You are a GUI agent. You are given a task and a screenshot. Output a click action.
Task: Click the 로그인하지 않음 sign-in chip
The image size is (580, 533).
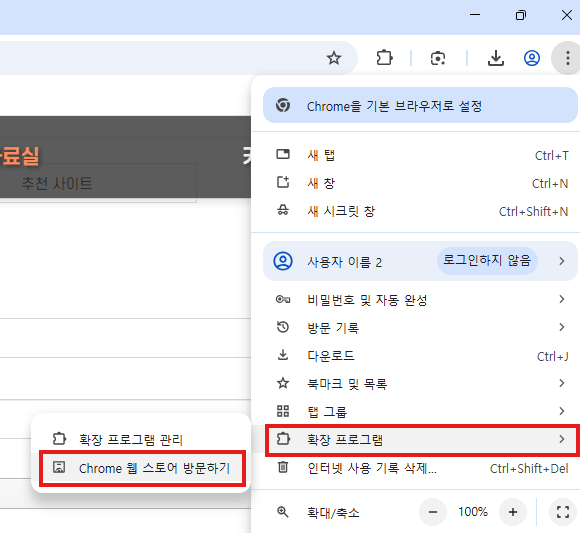(x=487, y=261)
